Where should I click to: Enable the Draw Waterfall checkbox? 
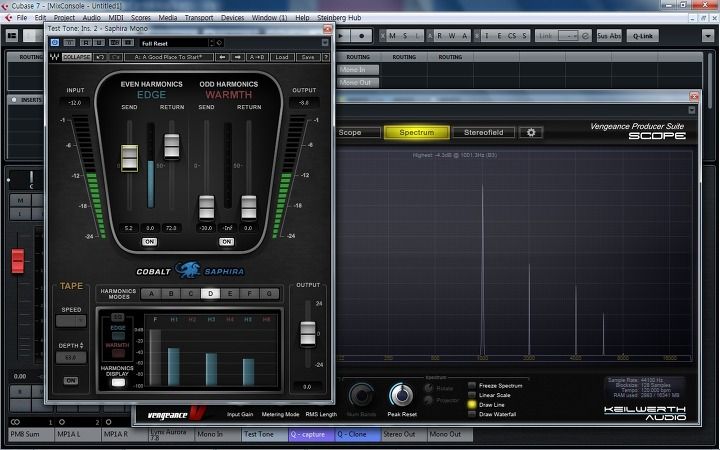pyautogui.click(x=472, y=414)
